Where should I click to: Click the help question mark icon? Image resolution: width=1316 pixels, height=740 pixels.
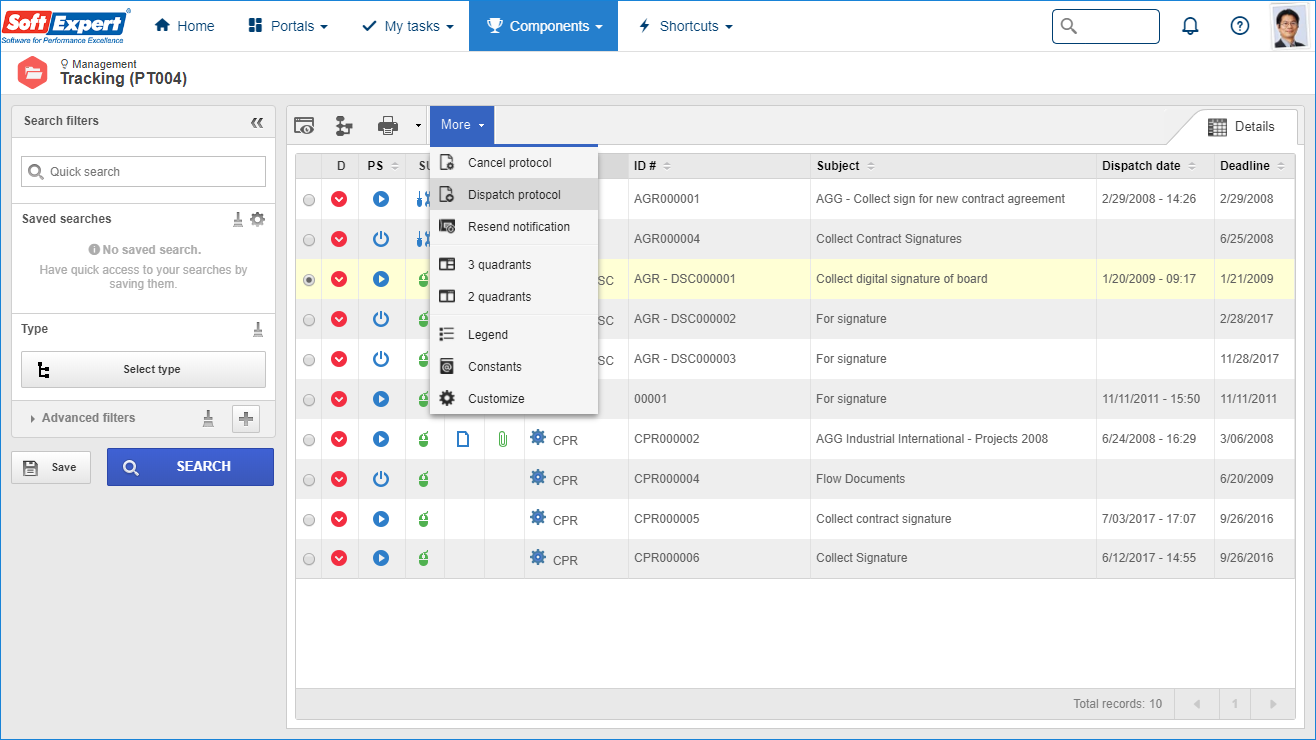pos(1240,26)
